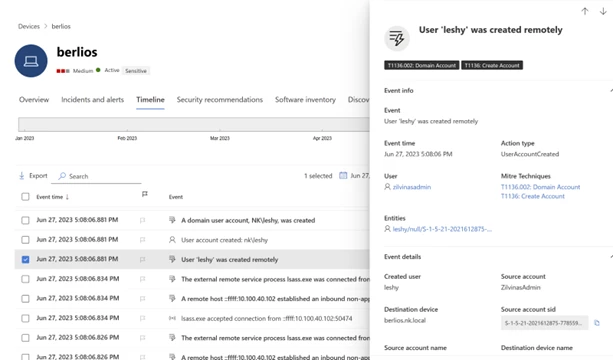Image resolution: width=613 pixels, height=360 pixels.
Task: Collapse the Event details section
Action: 611,257
